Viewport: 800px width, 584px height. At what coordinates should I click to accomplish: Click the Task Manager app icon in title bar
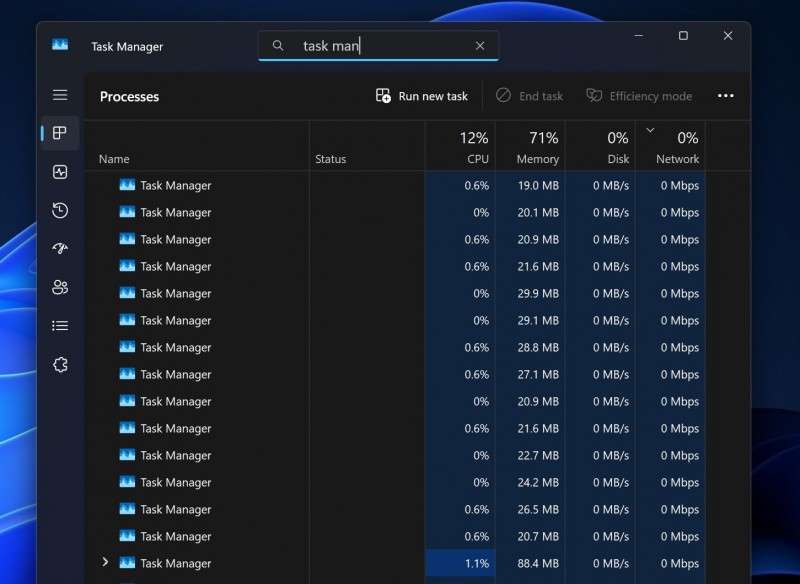tap(60, 45)
